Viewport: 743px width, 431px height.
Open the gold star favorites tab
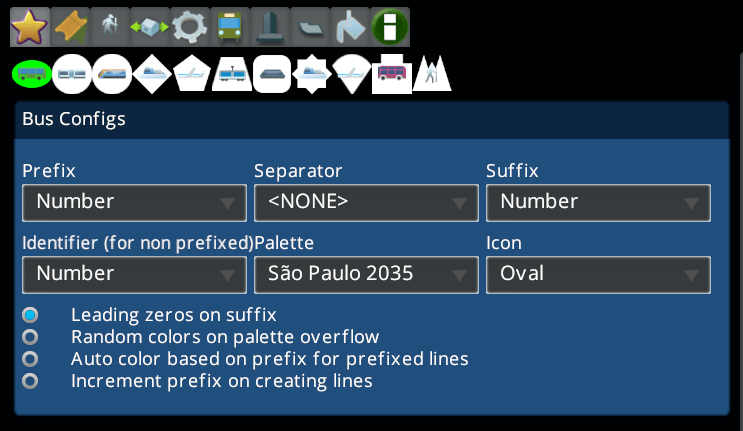[x=29, y=25]
